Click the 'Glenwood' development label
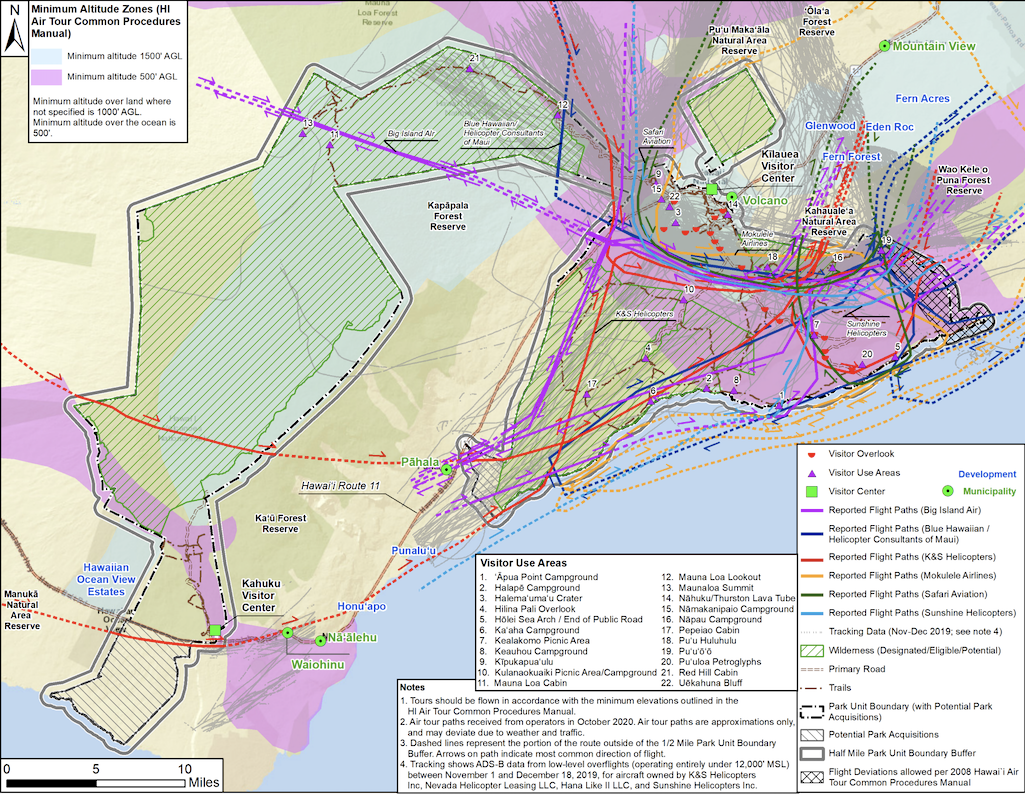 [x=830, y=126]
